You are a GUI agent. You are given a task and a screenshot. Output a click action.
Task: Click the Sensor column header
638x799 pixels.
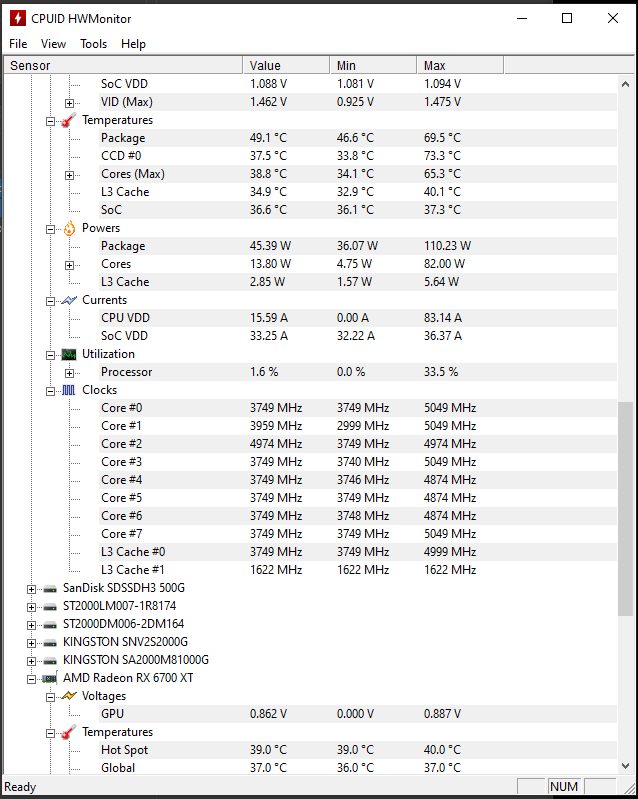tap(123, 65)
